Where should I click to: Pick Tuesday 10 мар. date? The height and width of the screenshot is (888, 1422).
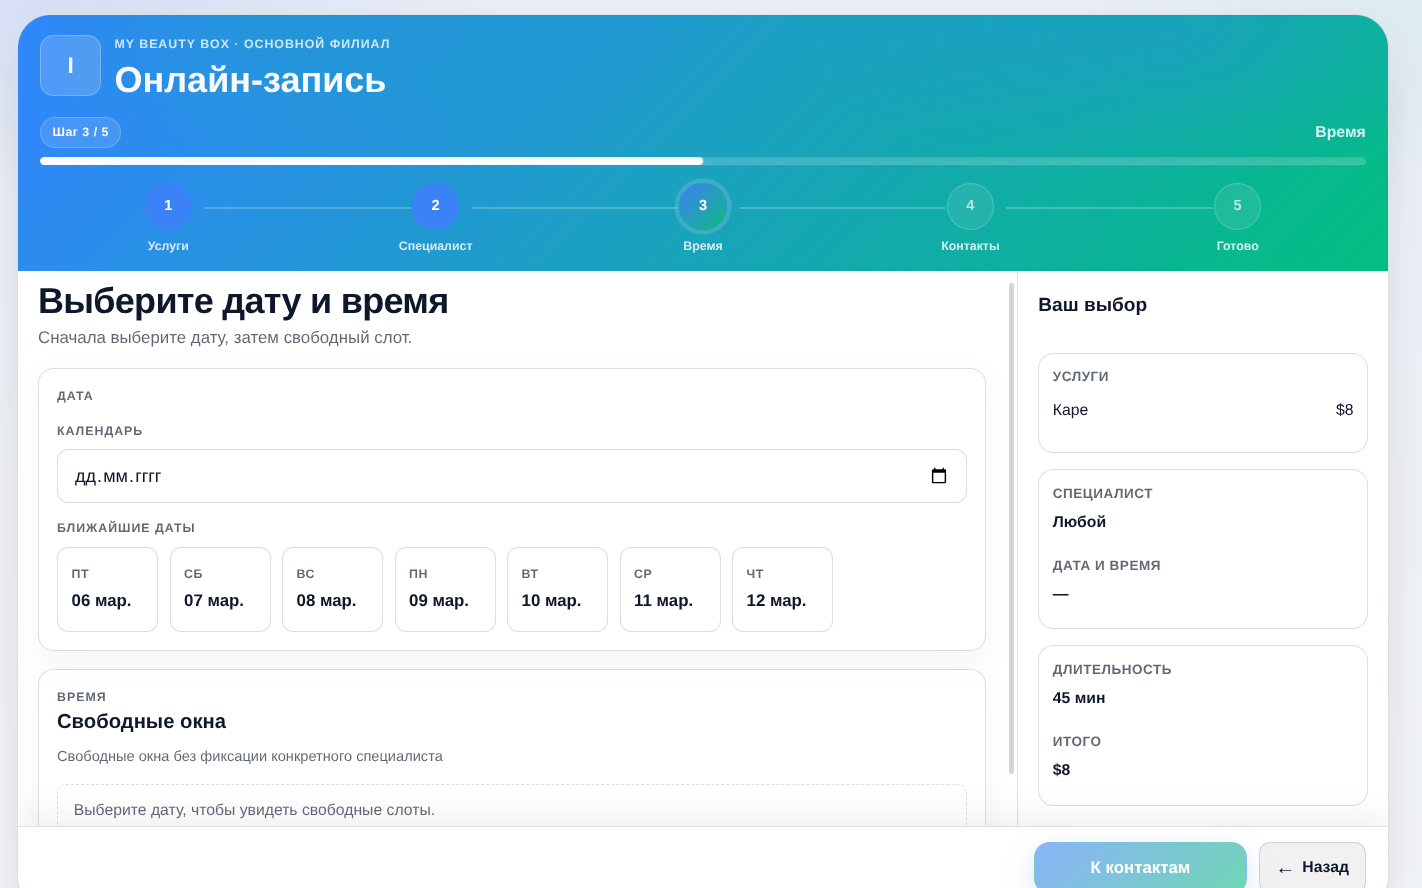tap(557, 589)
